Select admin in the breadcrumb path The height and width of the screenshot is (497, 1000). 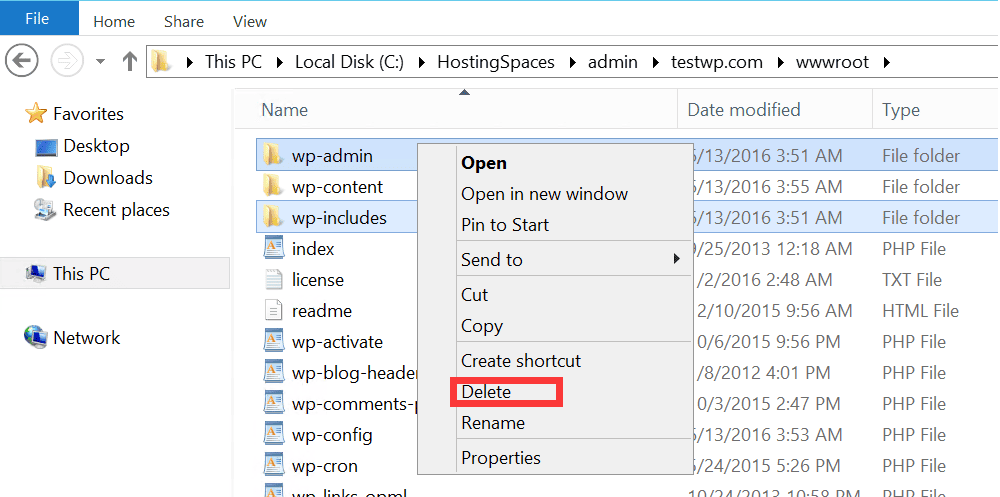pos(612,63)
